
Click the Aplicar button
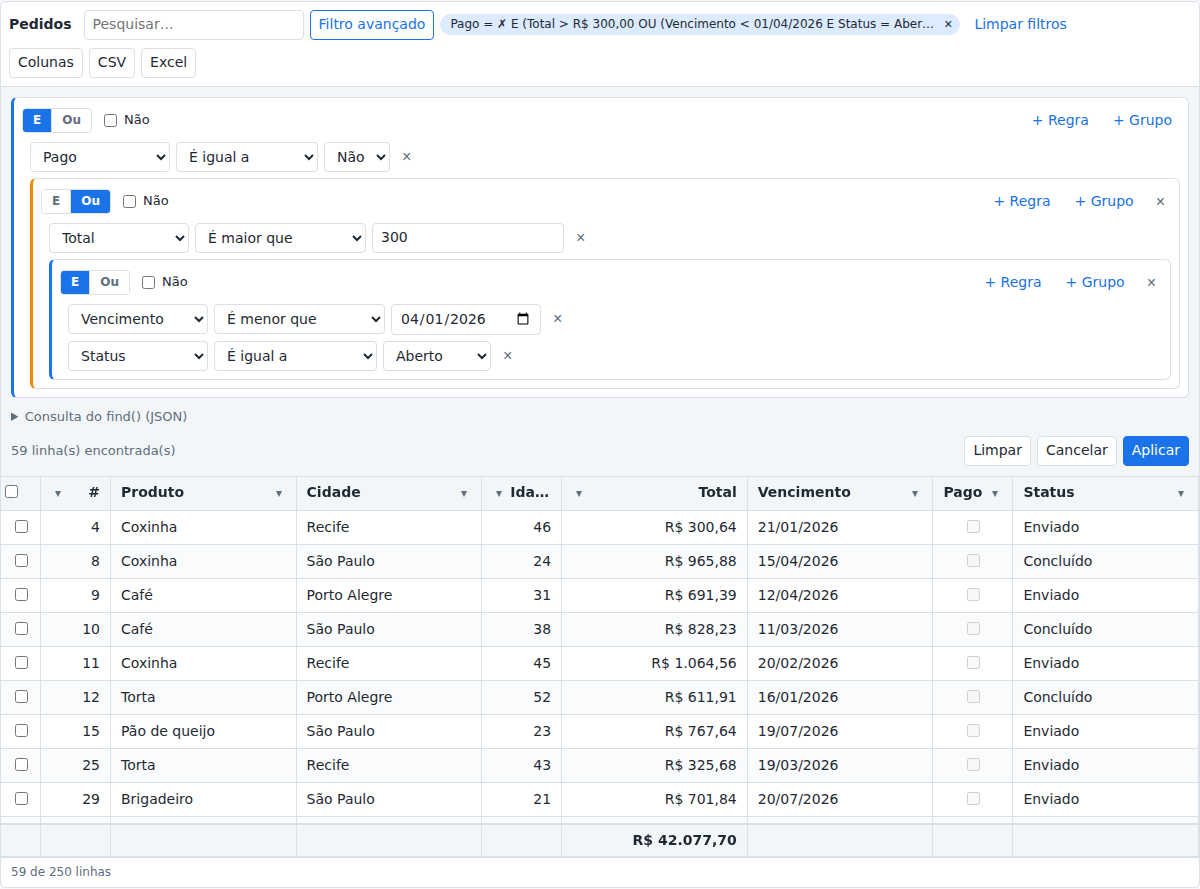1156,450
